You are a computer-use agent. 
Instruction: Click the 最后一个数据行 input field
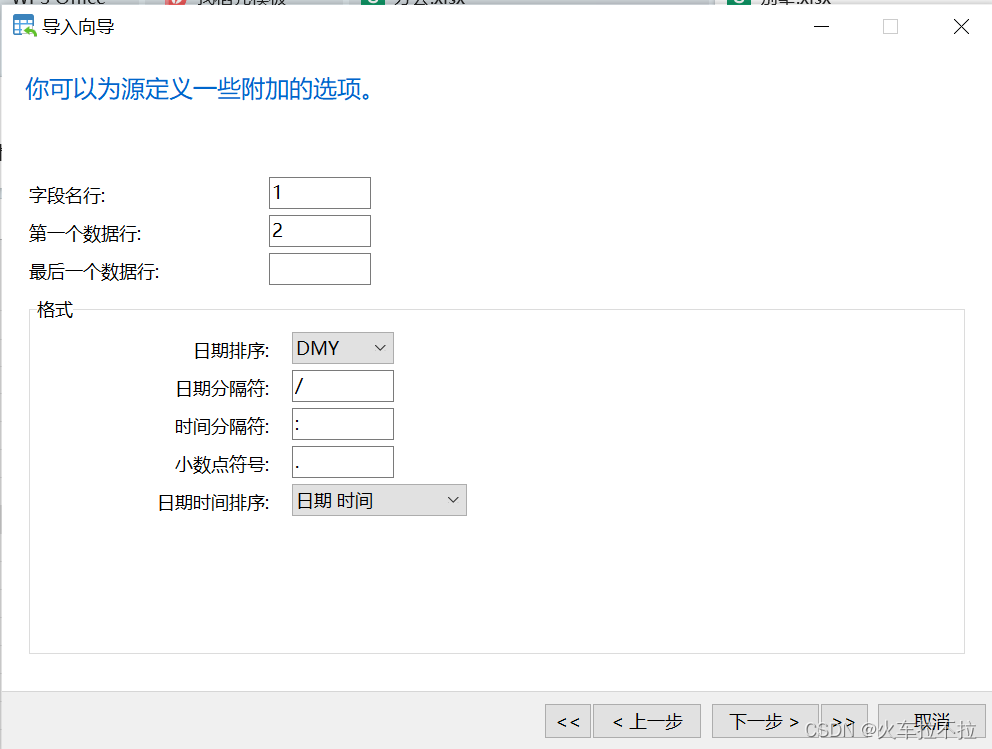click(319, 269)
